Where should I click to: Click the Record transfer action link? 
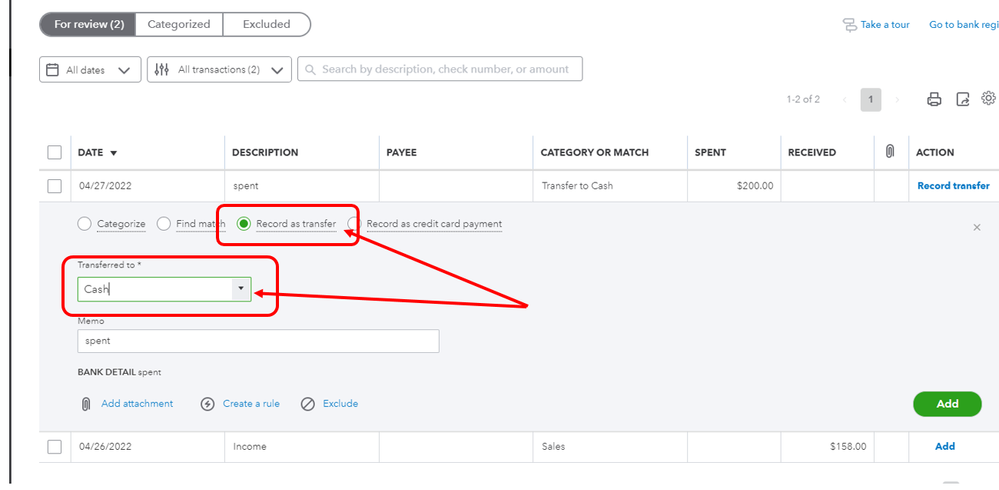pos(953,186)
